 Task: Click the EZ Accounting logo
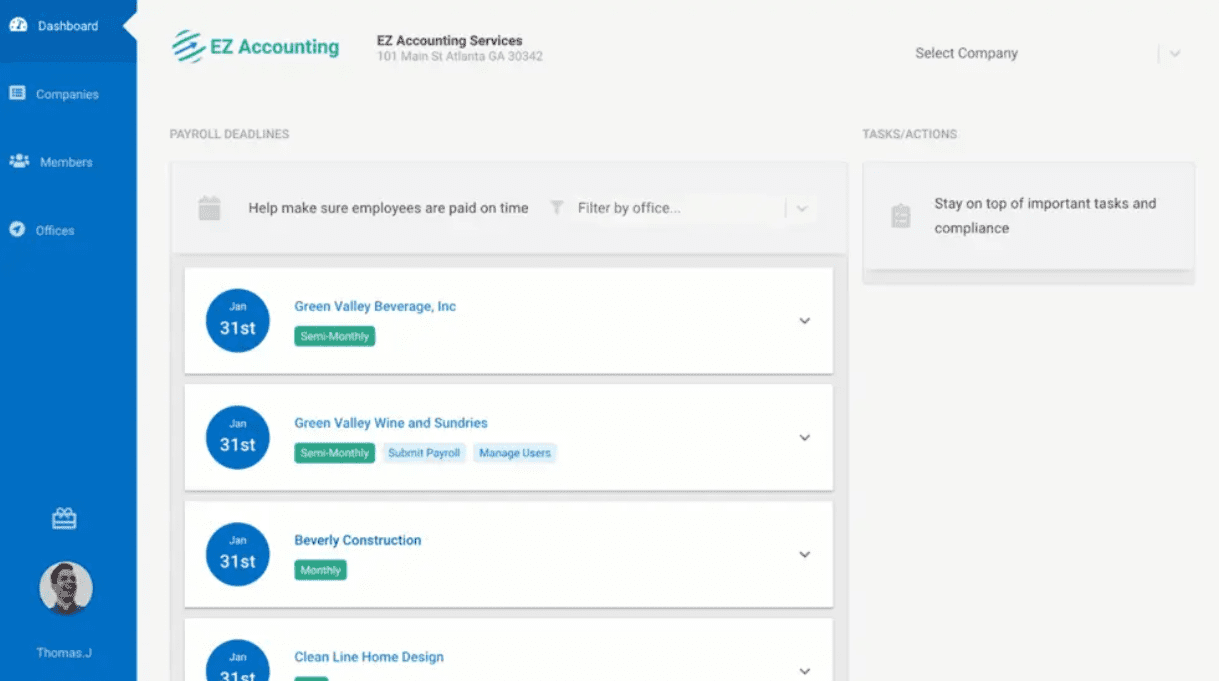pyautogui.click(x=255, y=47)
